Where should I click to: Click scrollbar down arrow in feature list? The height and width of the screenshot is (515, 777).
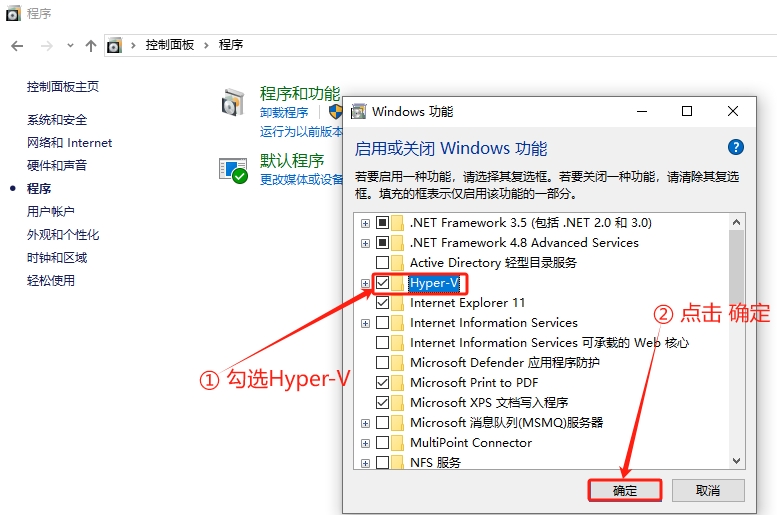point(736,460)
